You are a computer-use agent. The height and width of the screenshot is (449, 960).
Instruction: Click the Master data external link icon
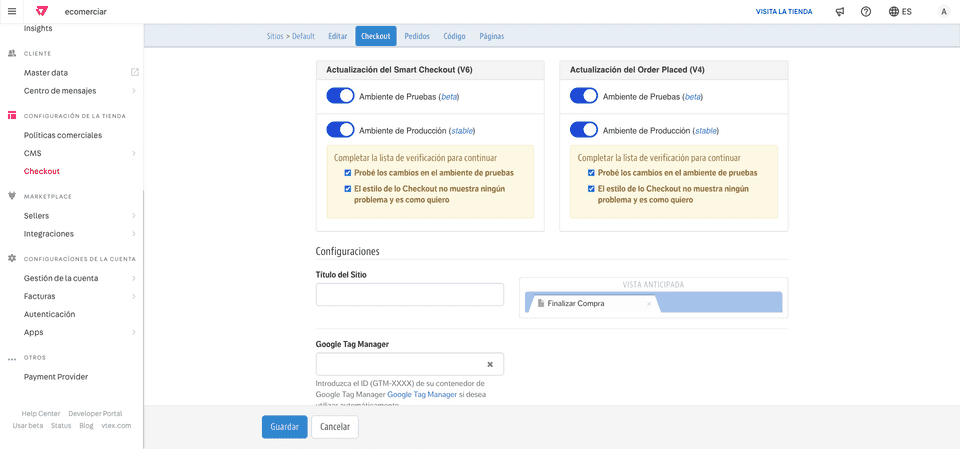pyautogui.click(x=135, y=72)
